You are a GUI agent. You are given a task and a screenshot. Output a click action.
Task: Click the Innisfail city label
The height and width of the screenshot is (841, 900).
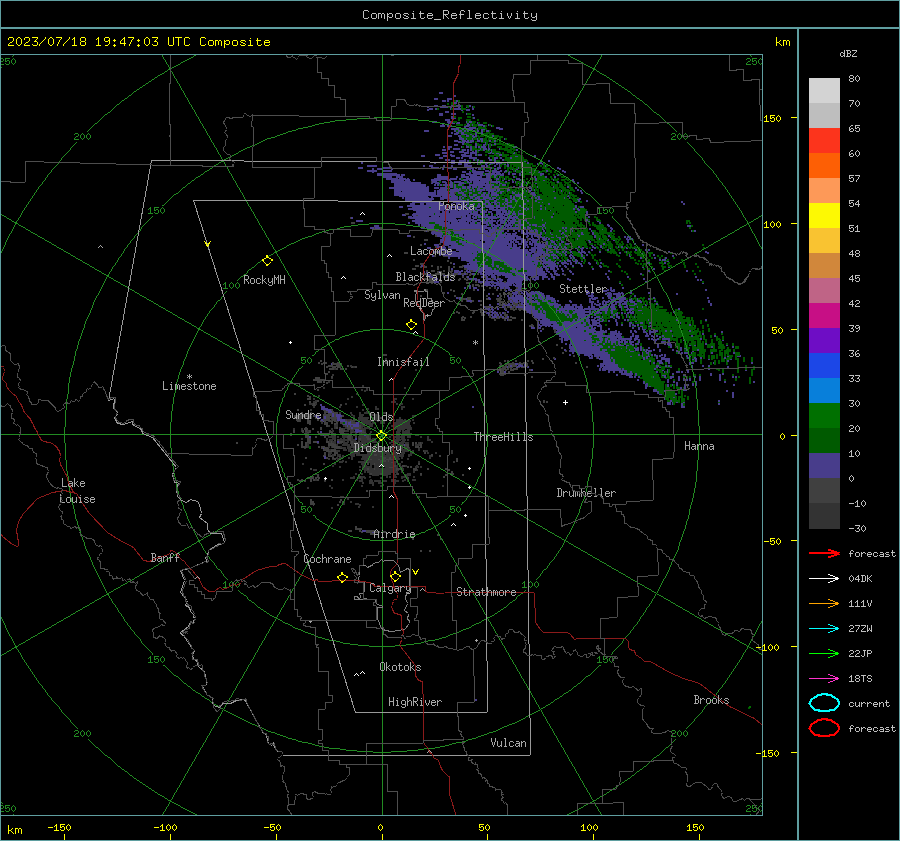point(403,362)
